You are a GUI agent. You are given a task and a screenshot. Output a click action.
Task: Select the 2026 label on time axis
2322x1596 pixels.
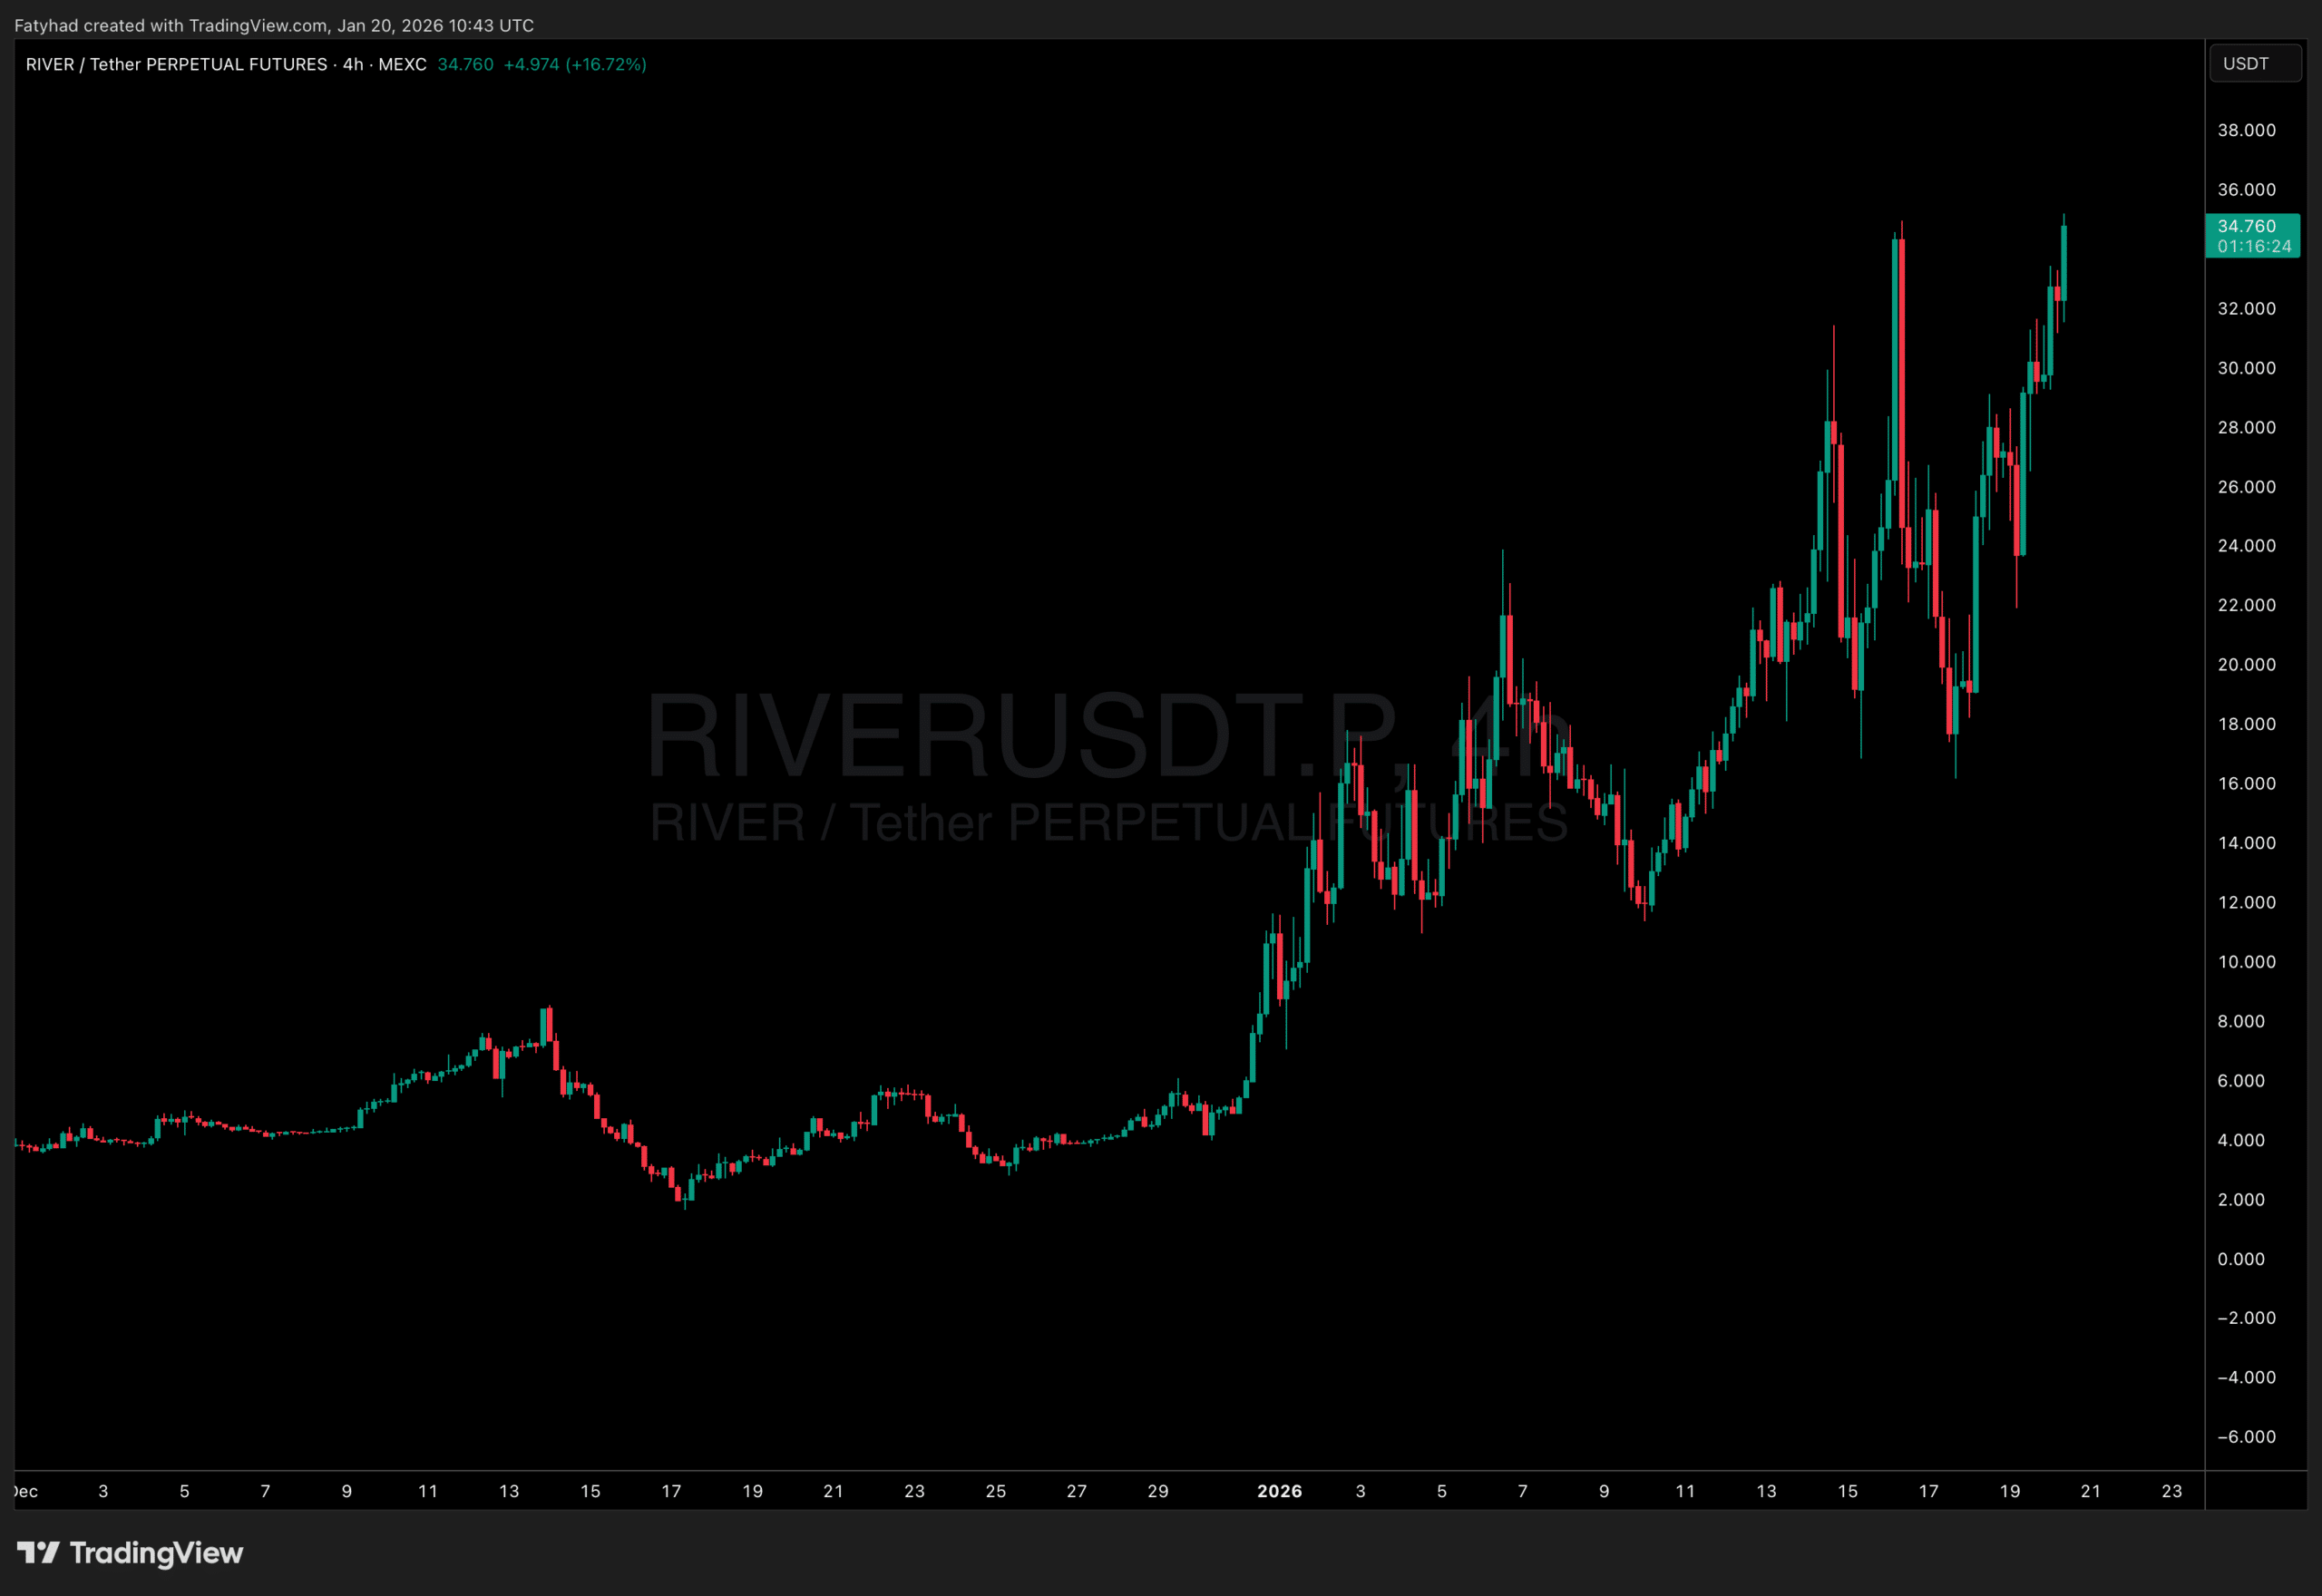coord(1280,1491)
